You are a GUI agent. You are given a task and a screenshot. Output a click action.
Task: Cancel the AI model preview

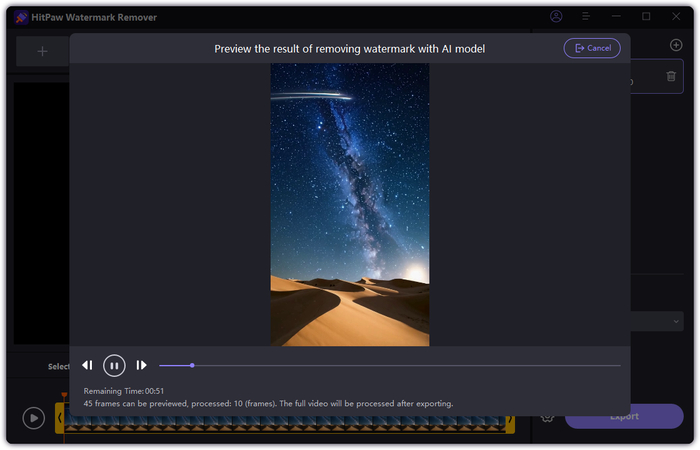coord(592,48)
